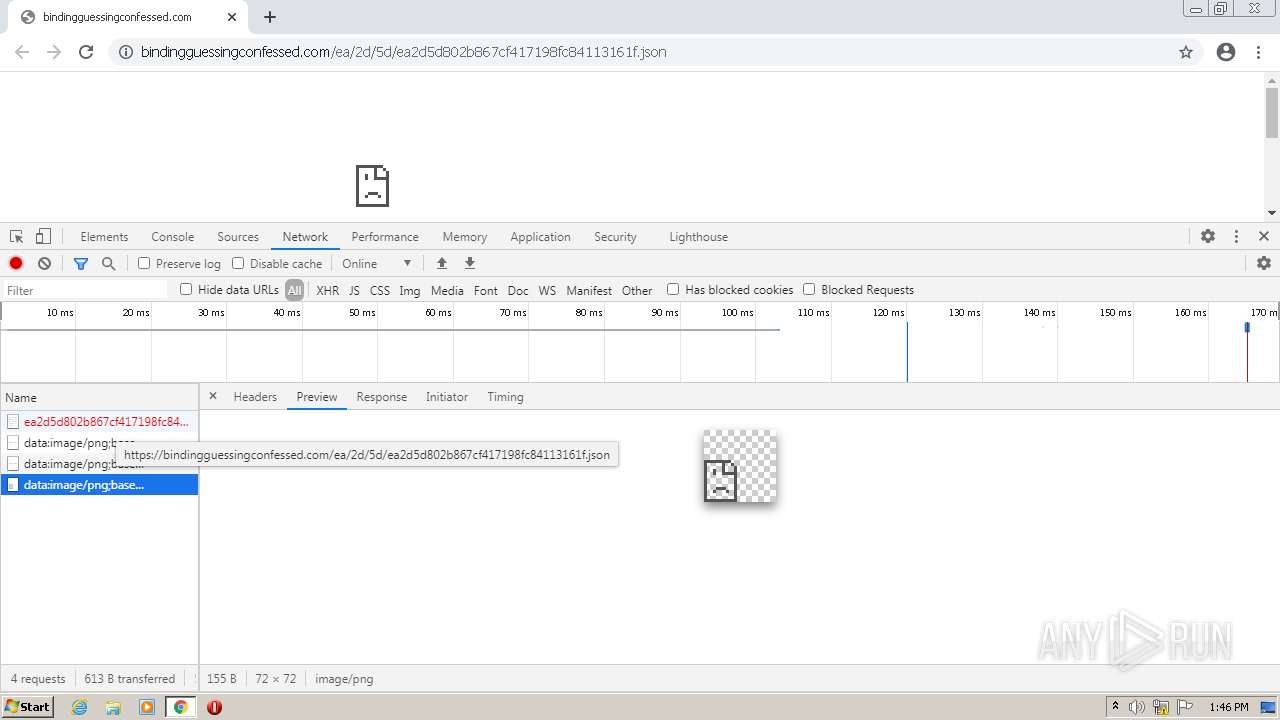Open the Chrome three-dot menu
1280x720 pixels.
(x=1258, y=52)
